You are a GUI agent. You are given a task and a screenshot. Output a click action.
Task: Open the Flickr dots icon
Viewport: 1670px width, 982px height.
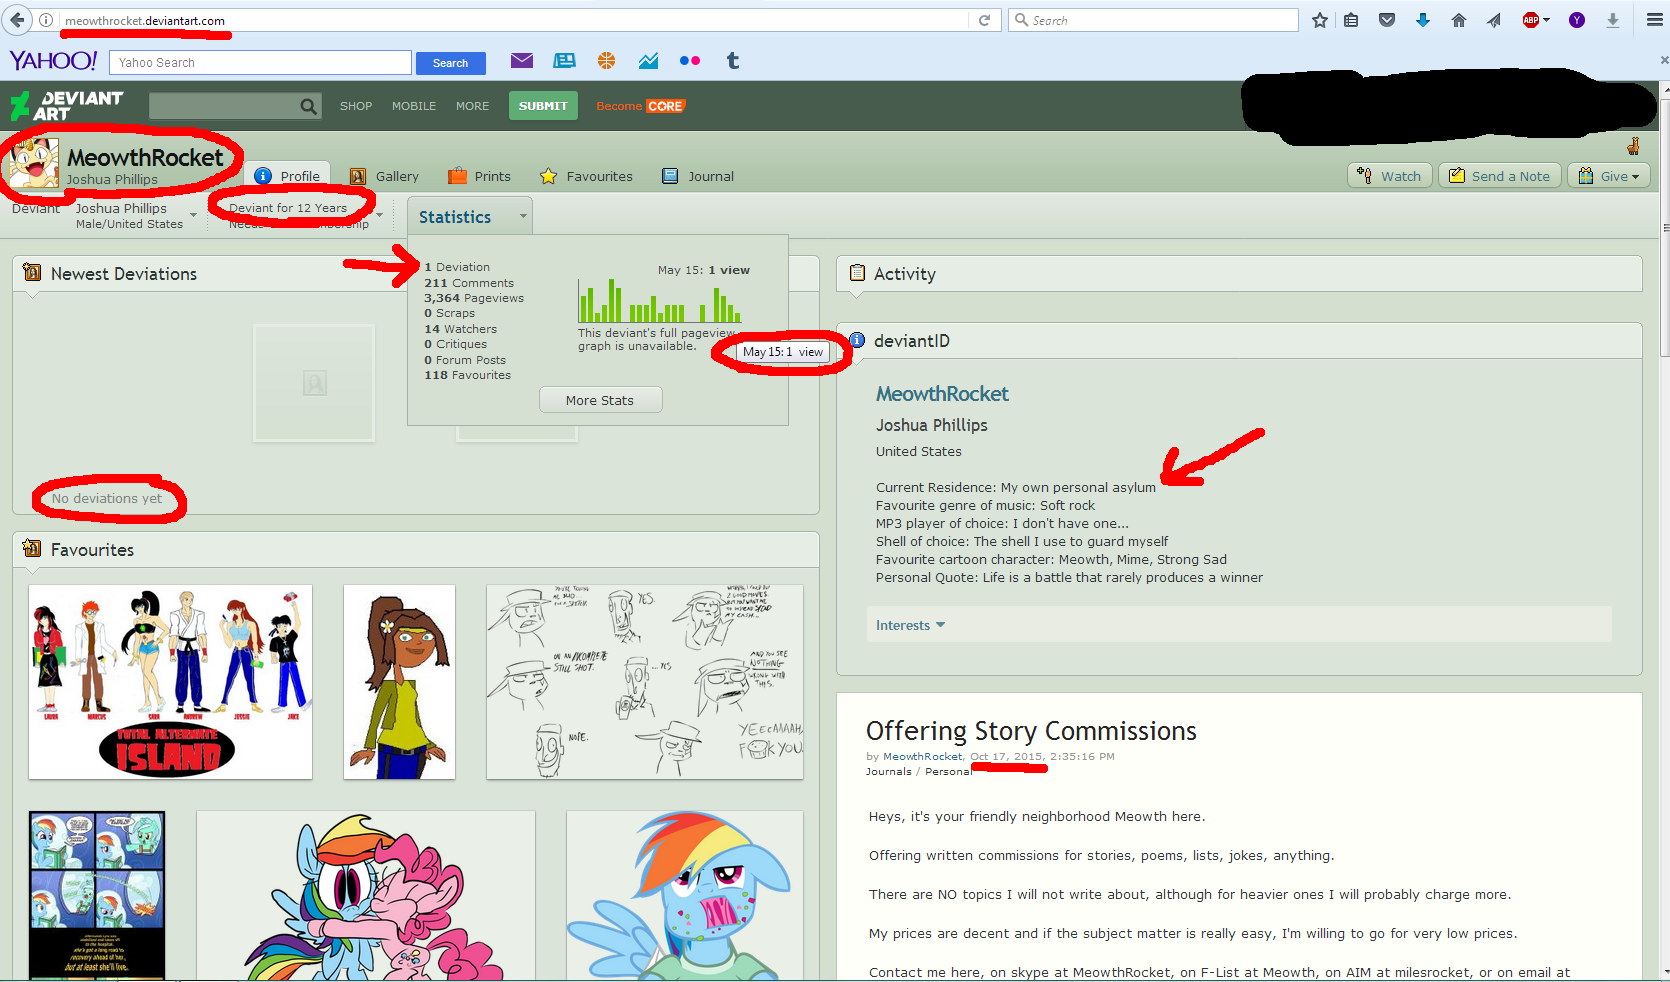tap(690, 61)
